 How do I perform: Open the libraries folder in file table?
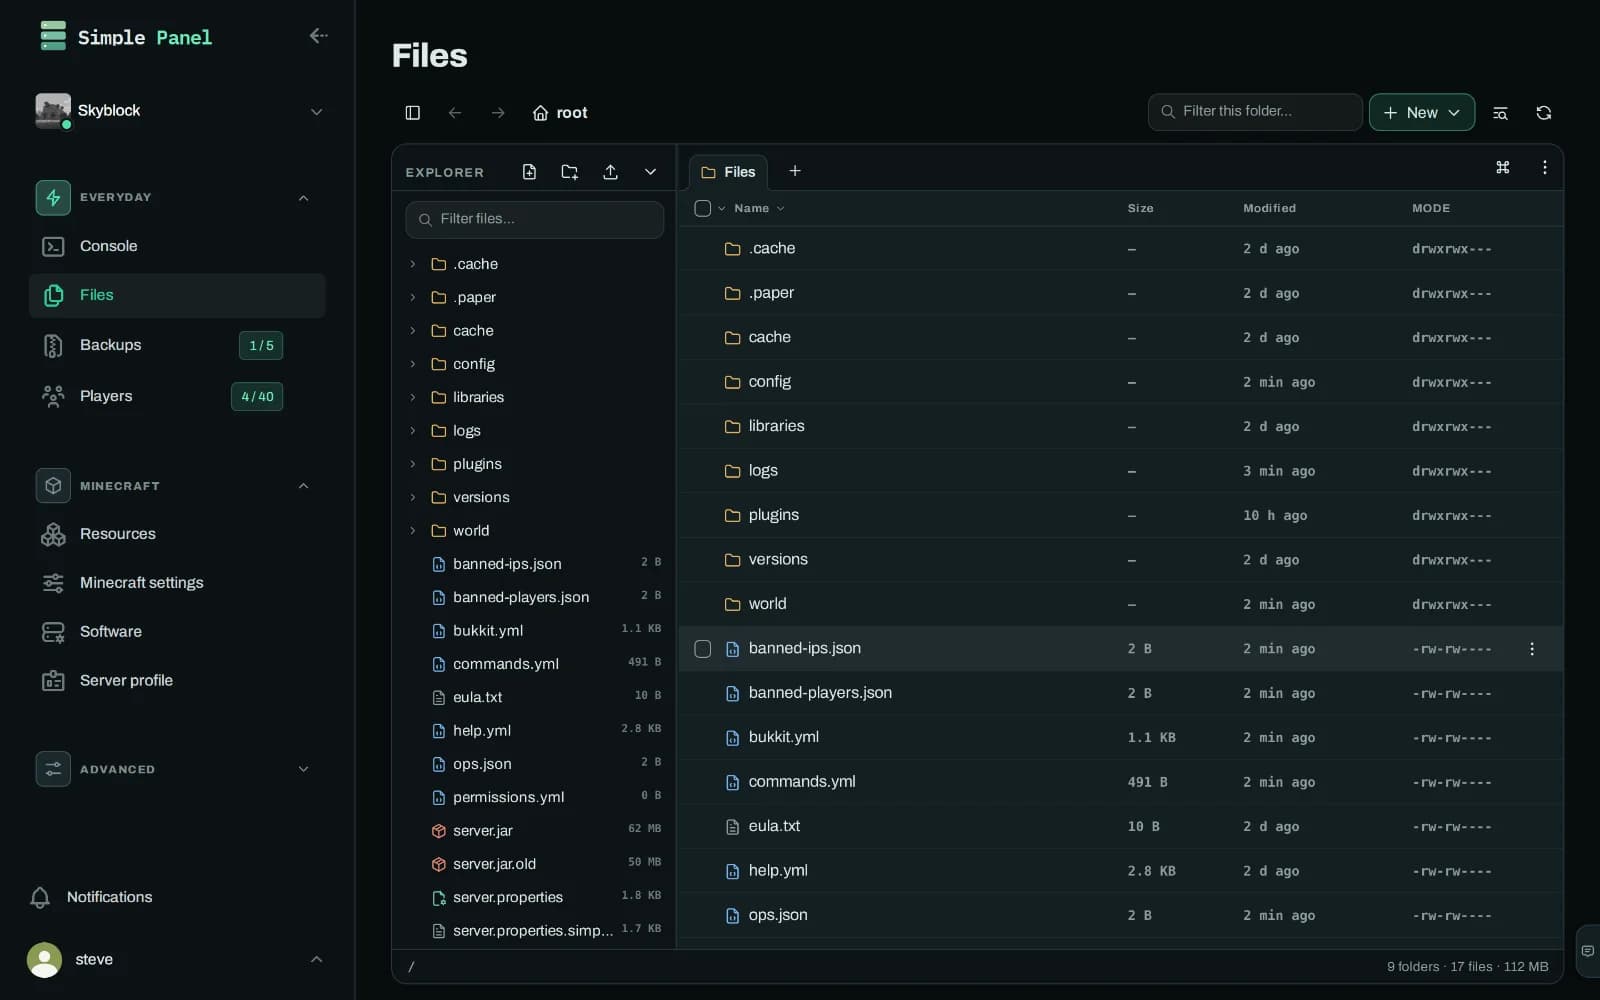pyautogui.click(x=776, y=426)
